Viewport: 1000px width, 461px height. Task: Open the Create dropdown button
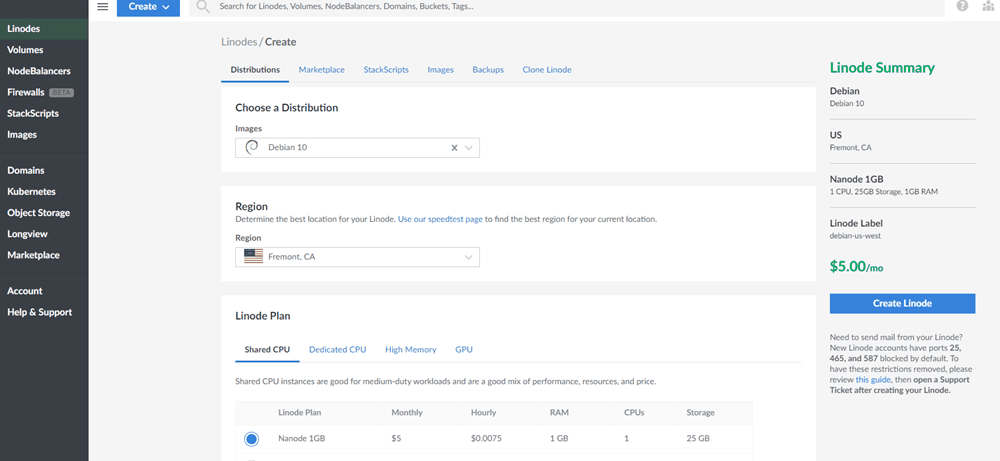[148, 7]
